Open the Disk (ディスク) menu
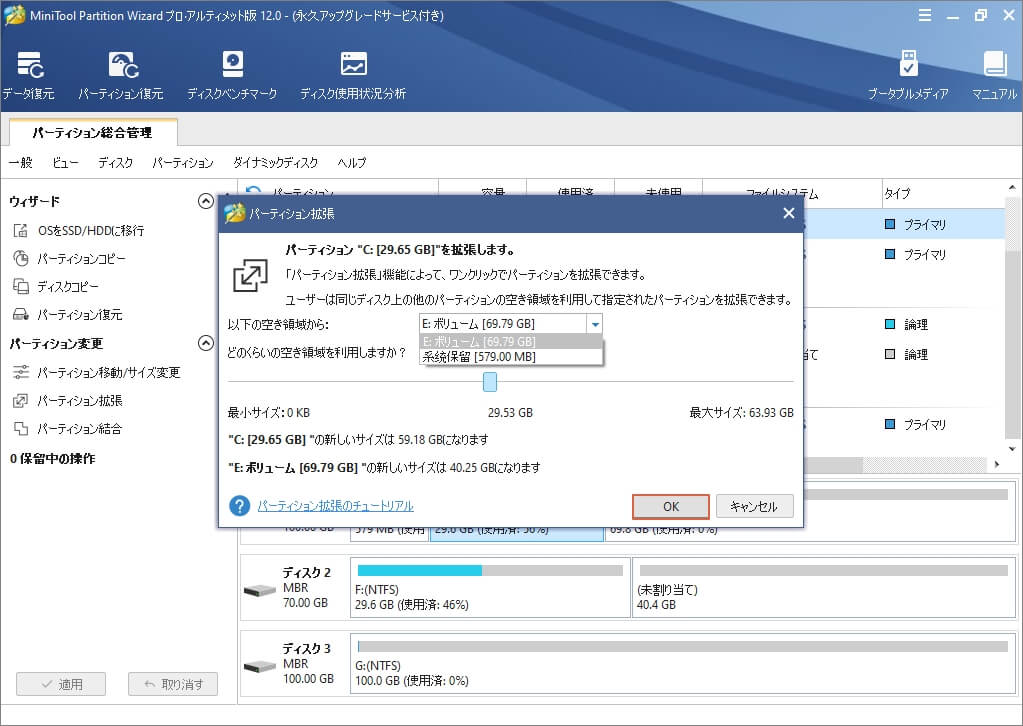This screenshot has height=726, width=1023. 115,162
